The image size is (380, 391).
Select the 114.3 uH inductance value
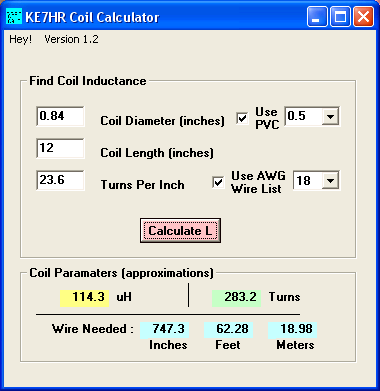click(85, 297)
